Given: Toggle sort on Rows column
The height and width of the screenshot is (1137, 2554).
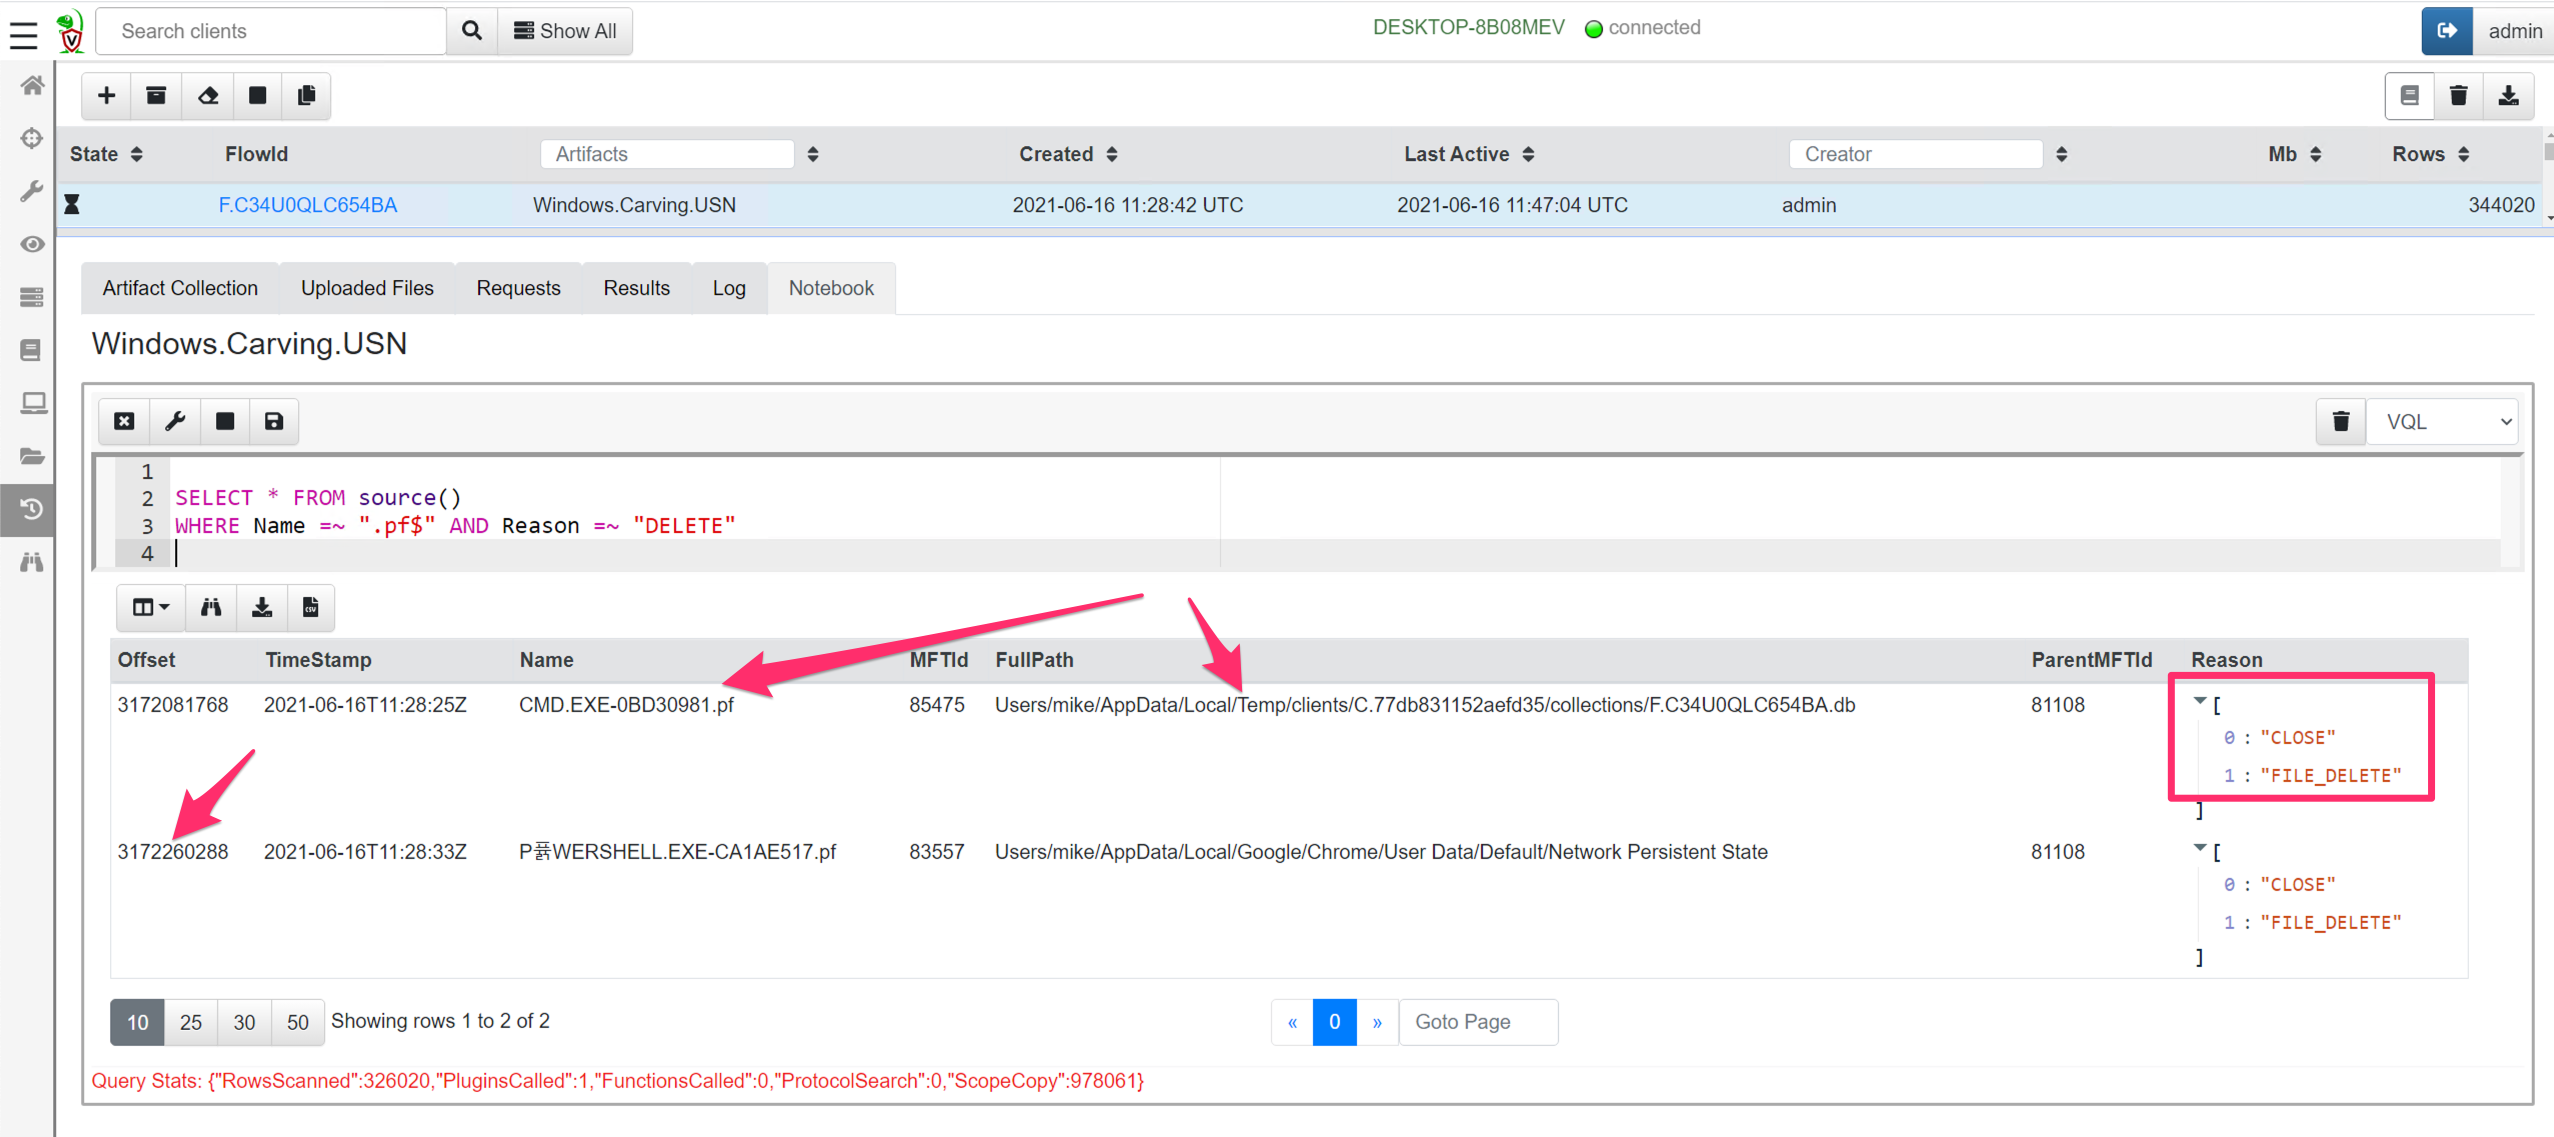Looking at the screenshot, I should tap(2463, 154).
